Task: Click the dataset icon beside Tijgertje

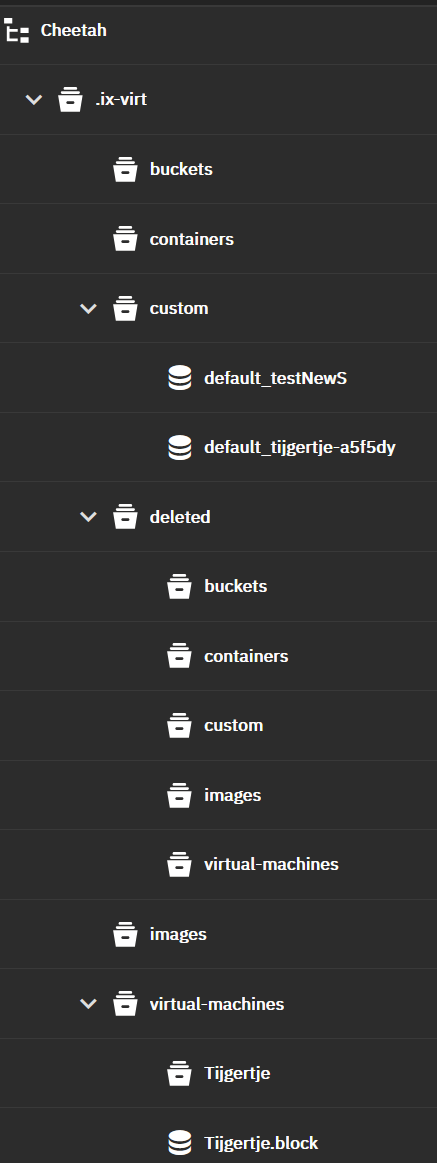Action: click(x=180, y=1073)
